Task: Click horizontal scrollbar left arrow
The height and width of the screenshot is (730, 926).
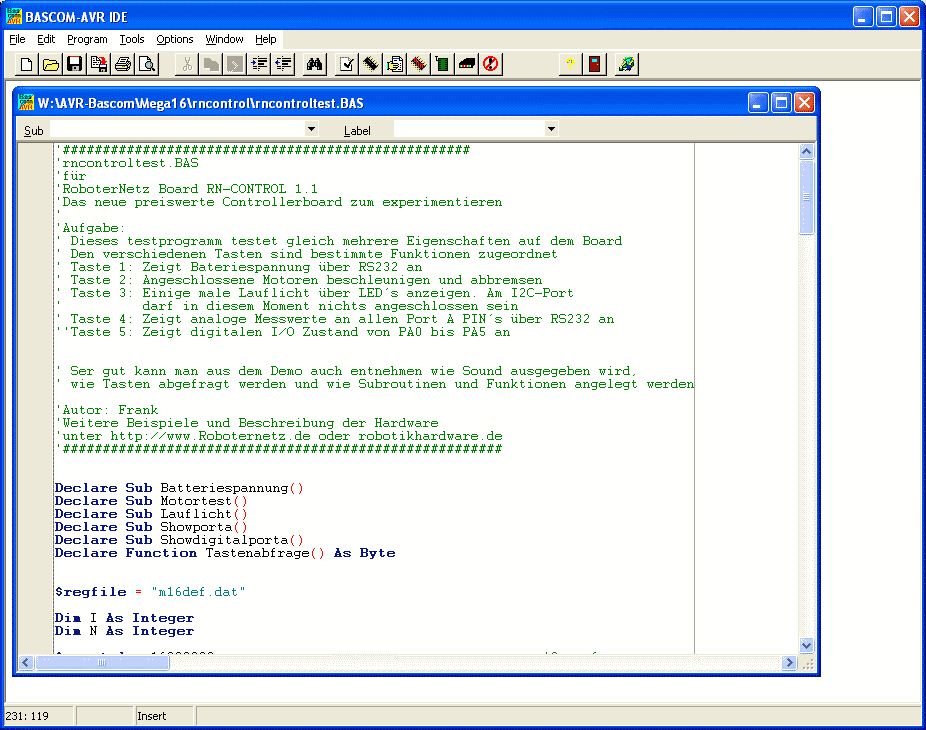Action: (26, 663)
